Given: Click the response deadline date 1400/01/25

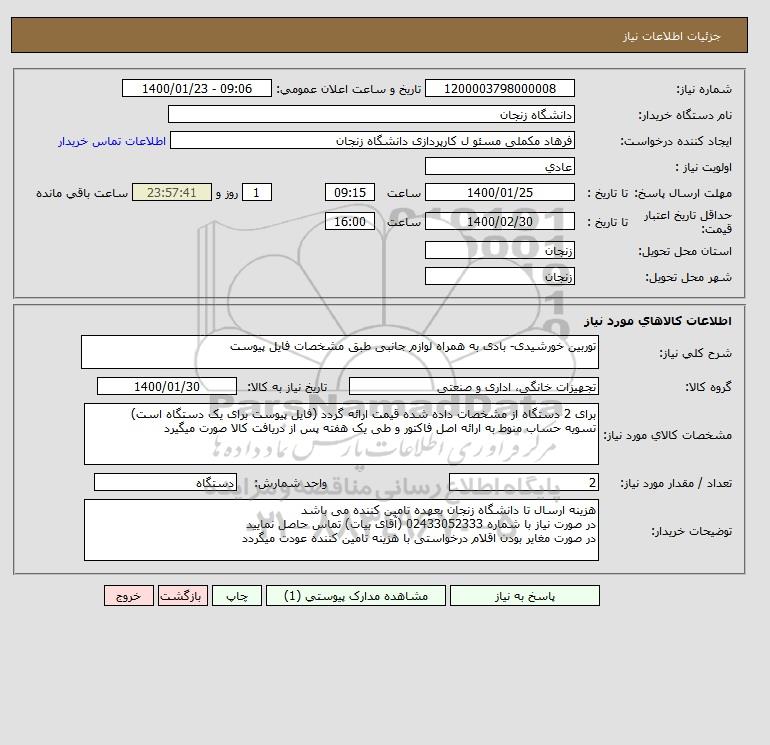Looking at the screenshot, I should 499,193.
